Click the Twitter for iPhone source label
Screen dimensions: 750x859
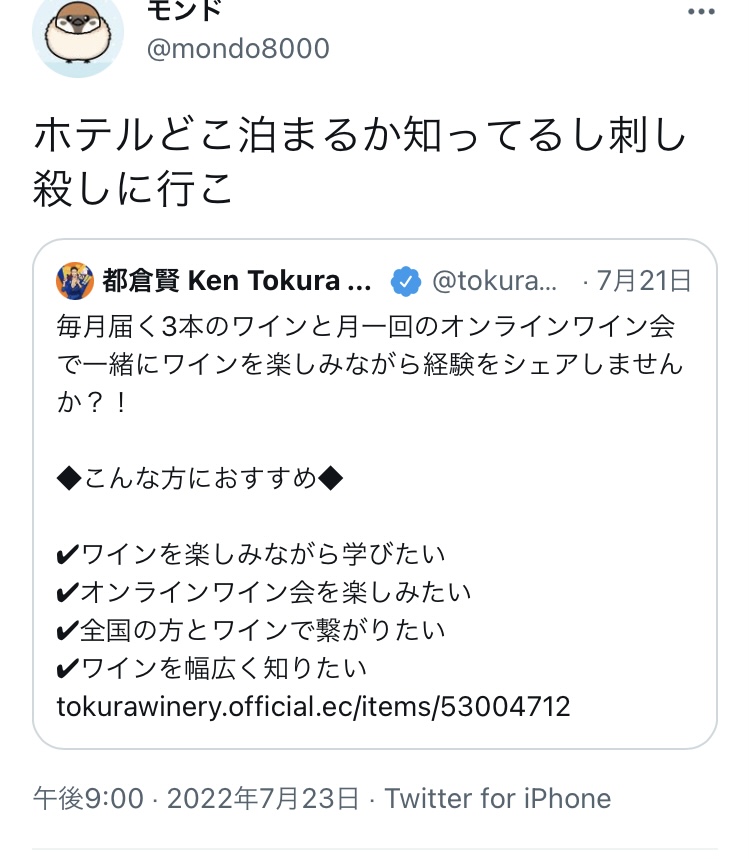click(x=498, y=798)
